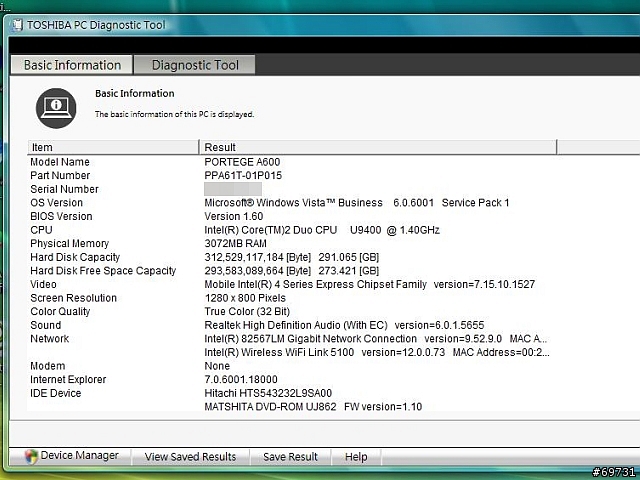The image size is (640, 480).
Task: Select the Color Quality row label
Action: (x=60, y=312)
